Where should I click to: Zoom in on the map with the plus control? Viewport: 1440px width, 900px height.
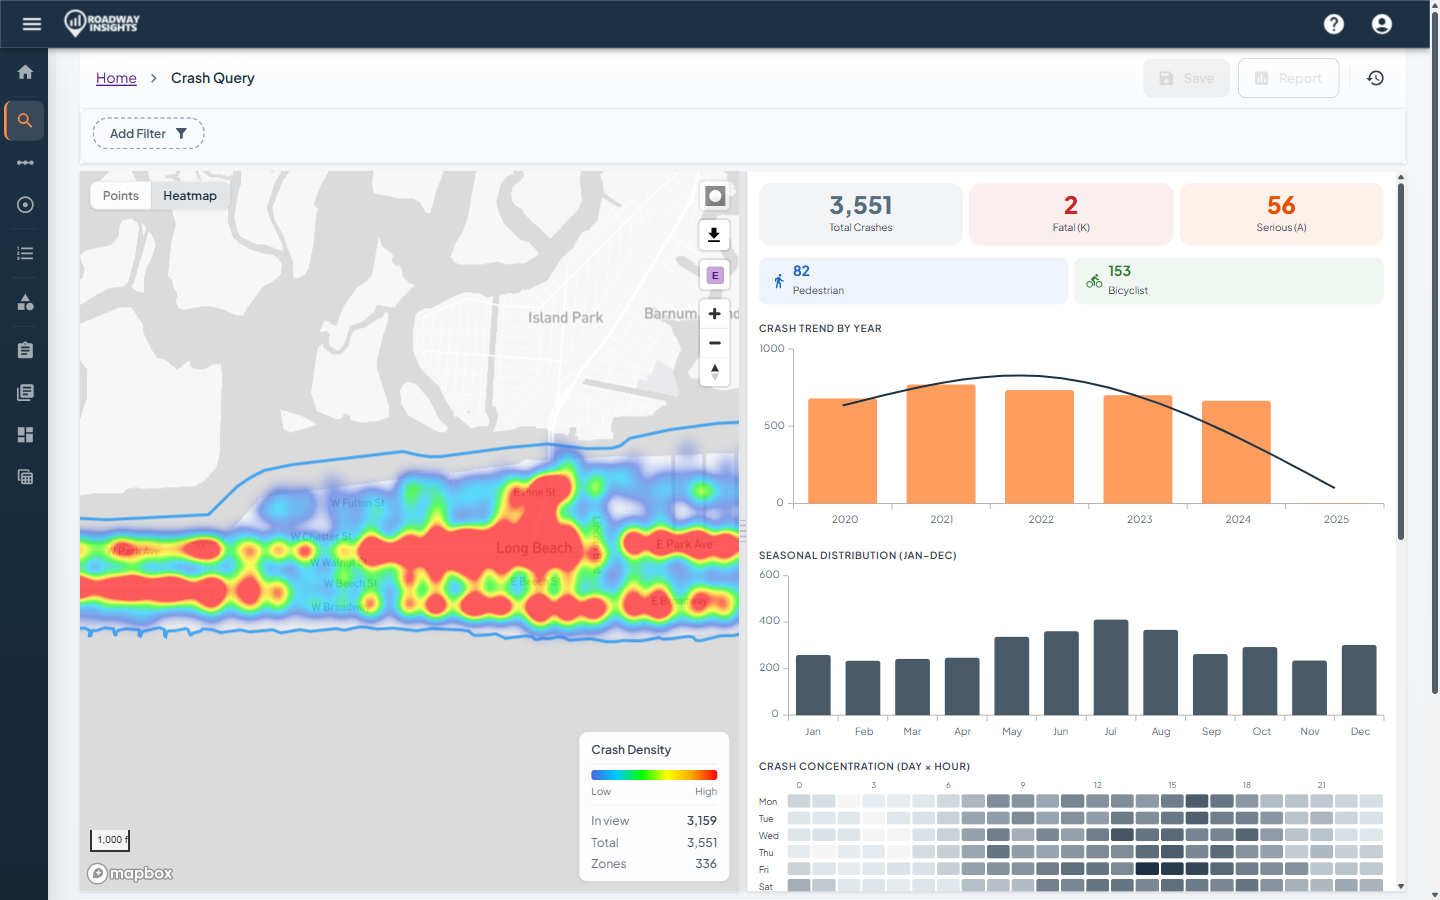point(714,313)
